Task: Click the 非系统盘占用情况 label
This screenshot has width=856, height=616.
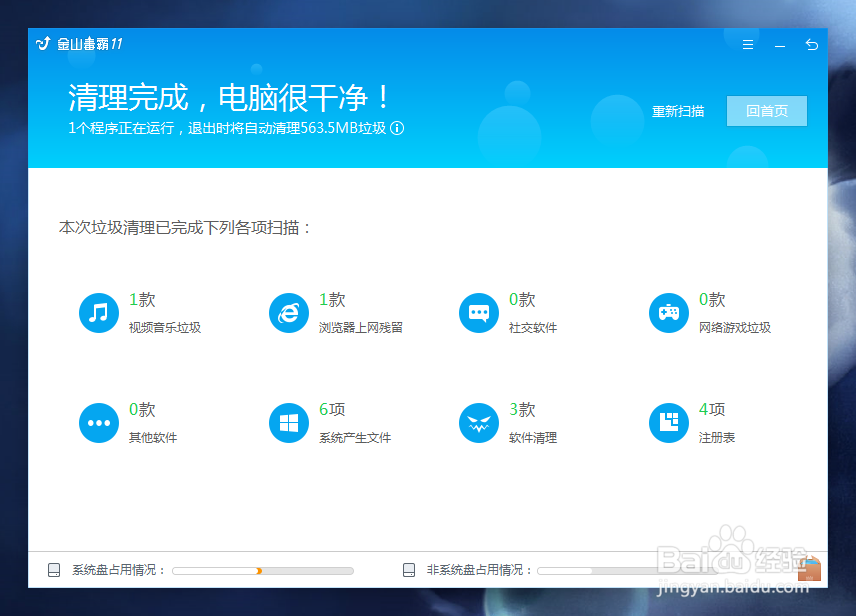Action: (479, 570)
